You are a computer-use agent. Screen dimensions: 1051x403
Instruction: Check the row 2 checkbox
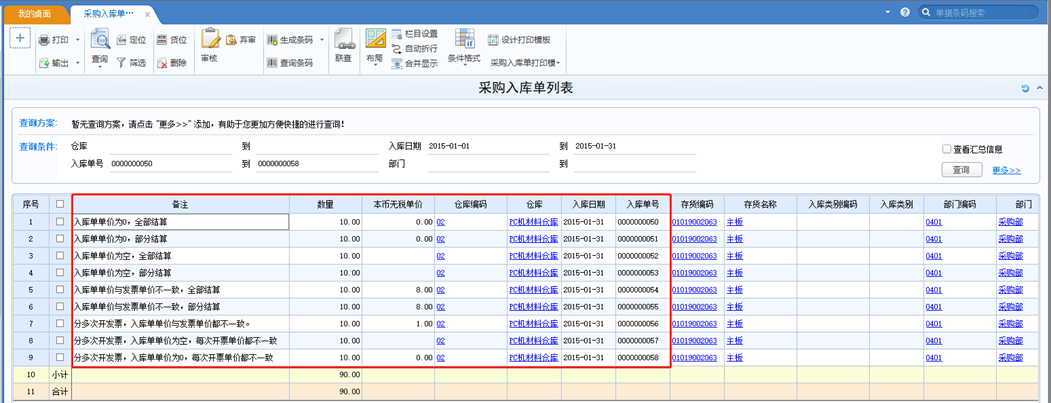61,239
